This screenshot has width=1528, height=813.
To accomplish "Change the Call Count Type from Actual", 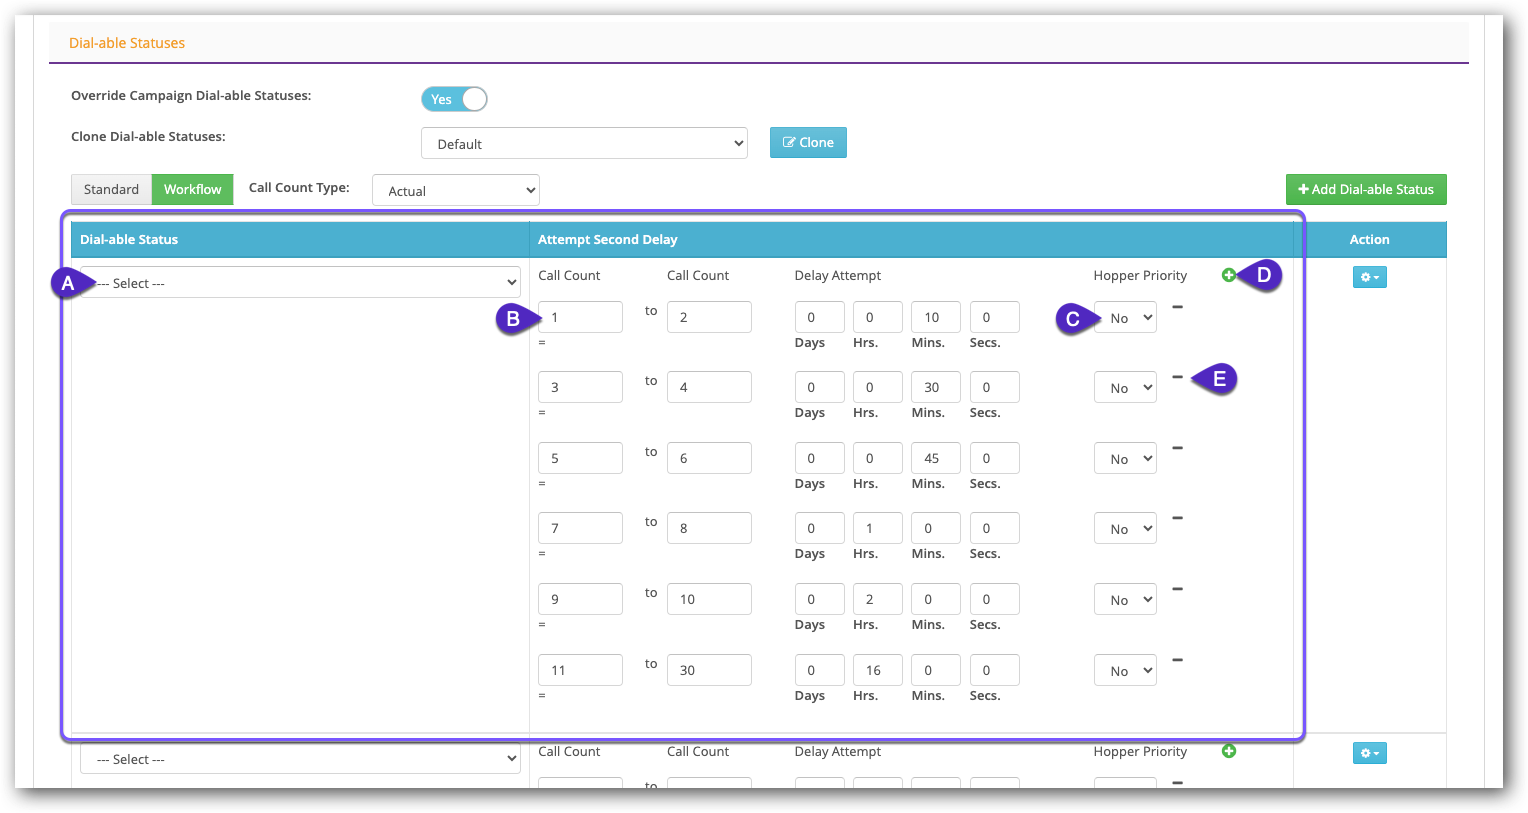I will [456, 190].
